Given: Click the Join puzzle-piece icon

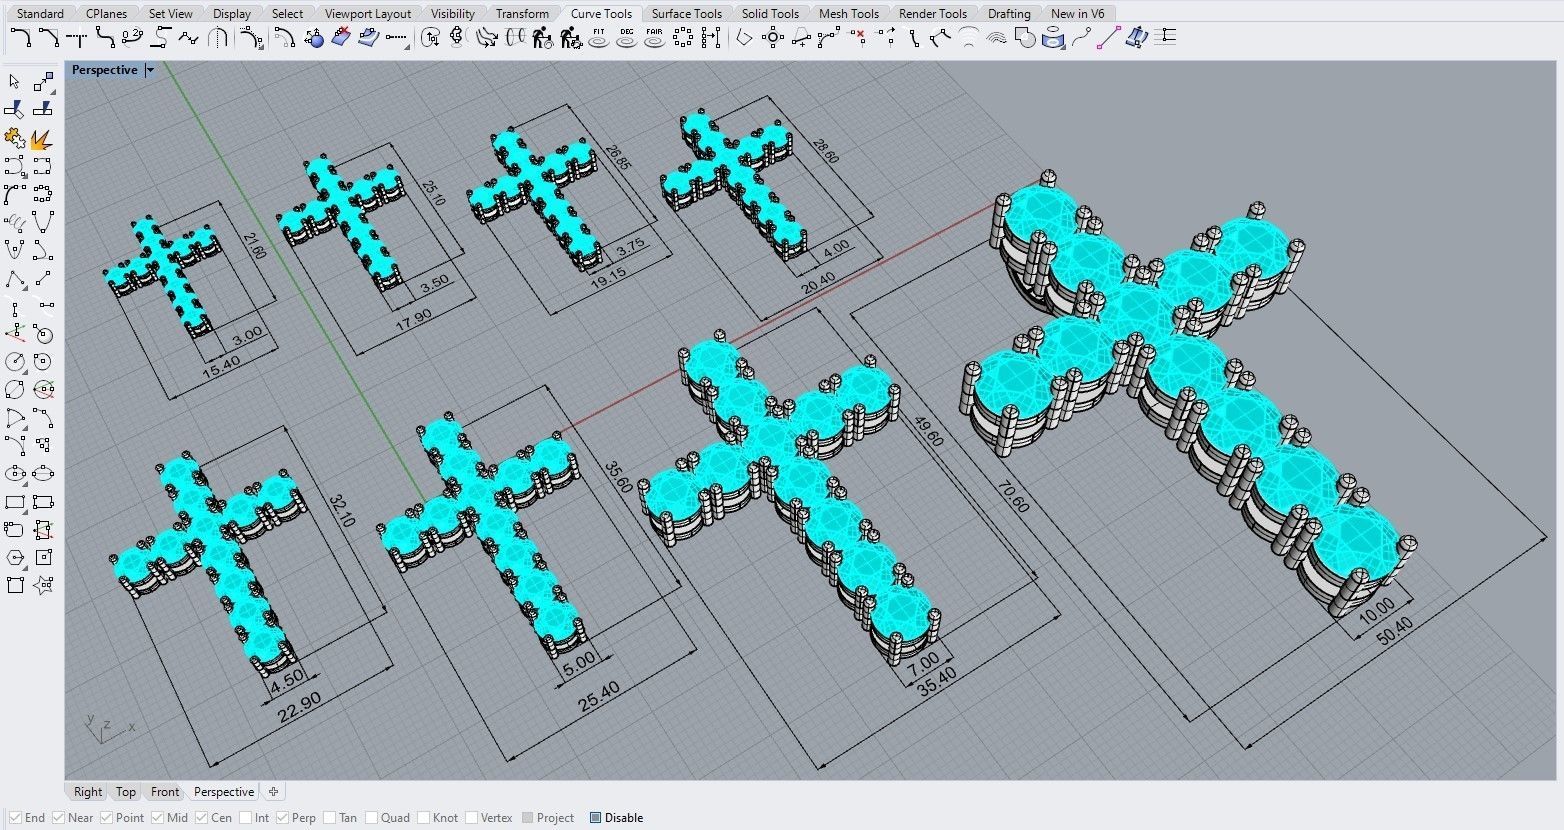Looking at the screenshot, I should coord(15,137).
